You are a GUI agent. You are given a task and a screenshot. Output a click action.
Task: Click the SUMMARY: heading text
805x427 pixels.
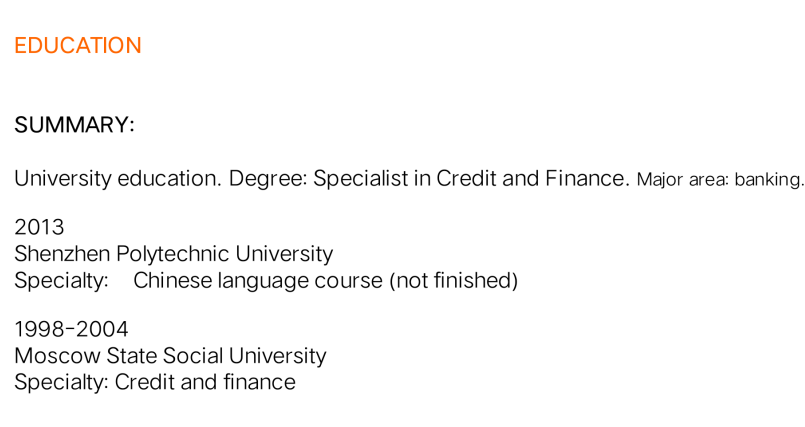coord(74,126)
